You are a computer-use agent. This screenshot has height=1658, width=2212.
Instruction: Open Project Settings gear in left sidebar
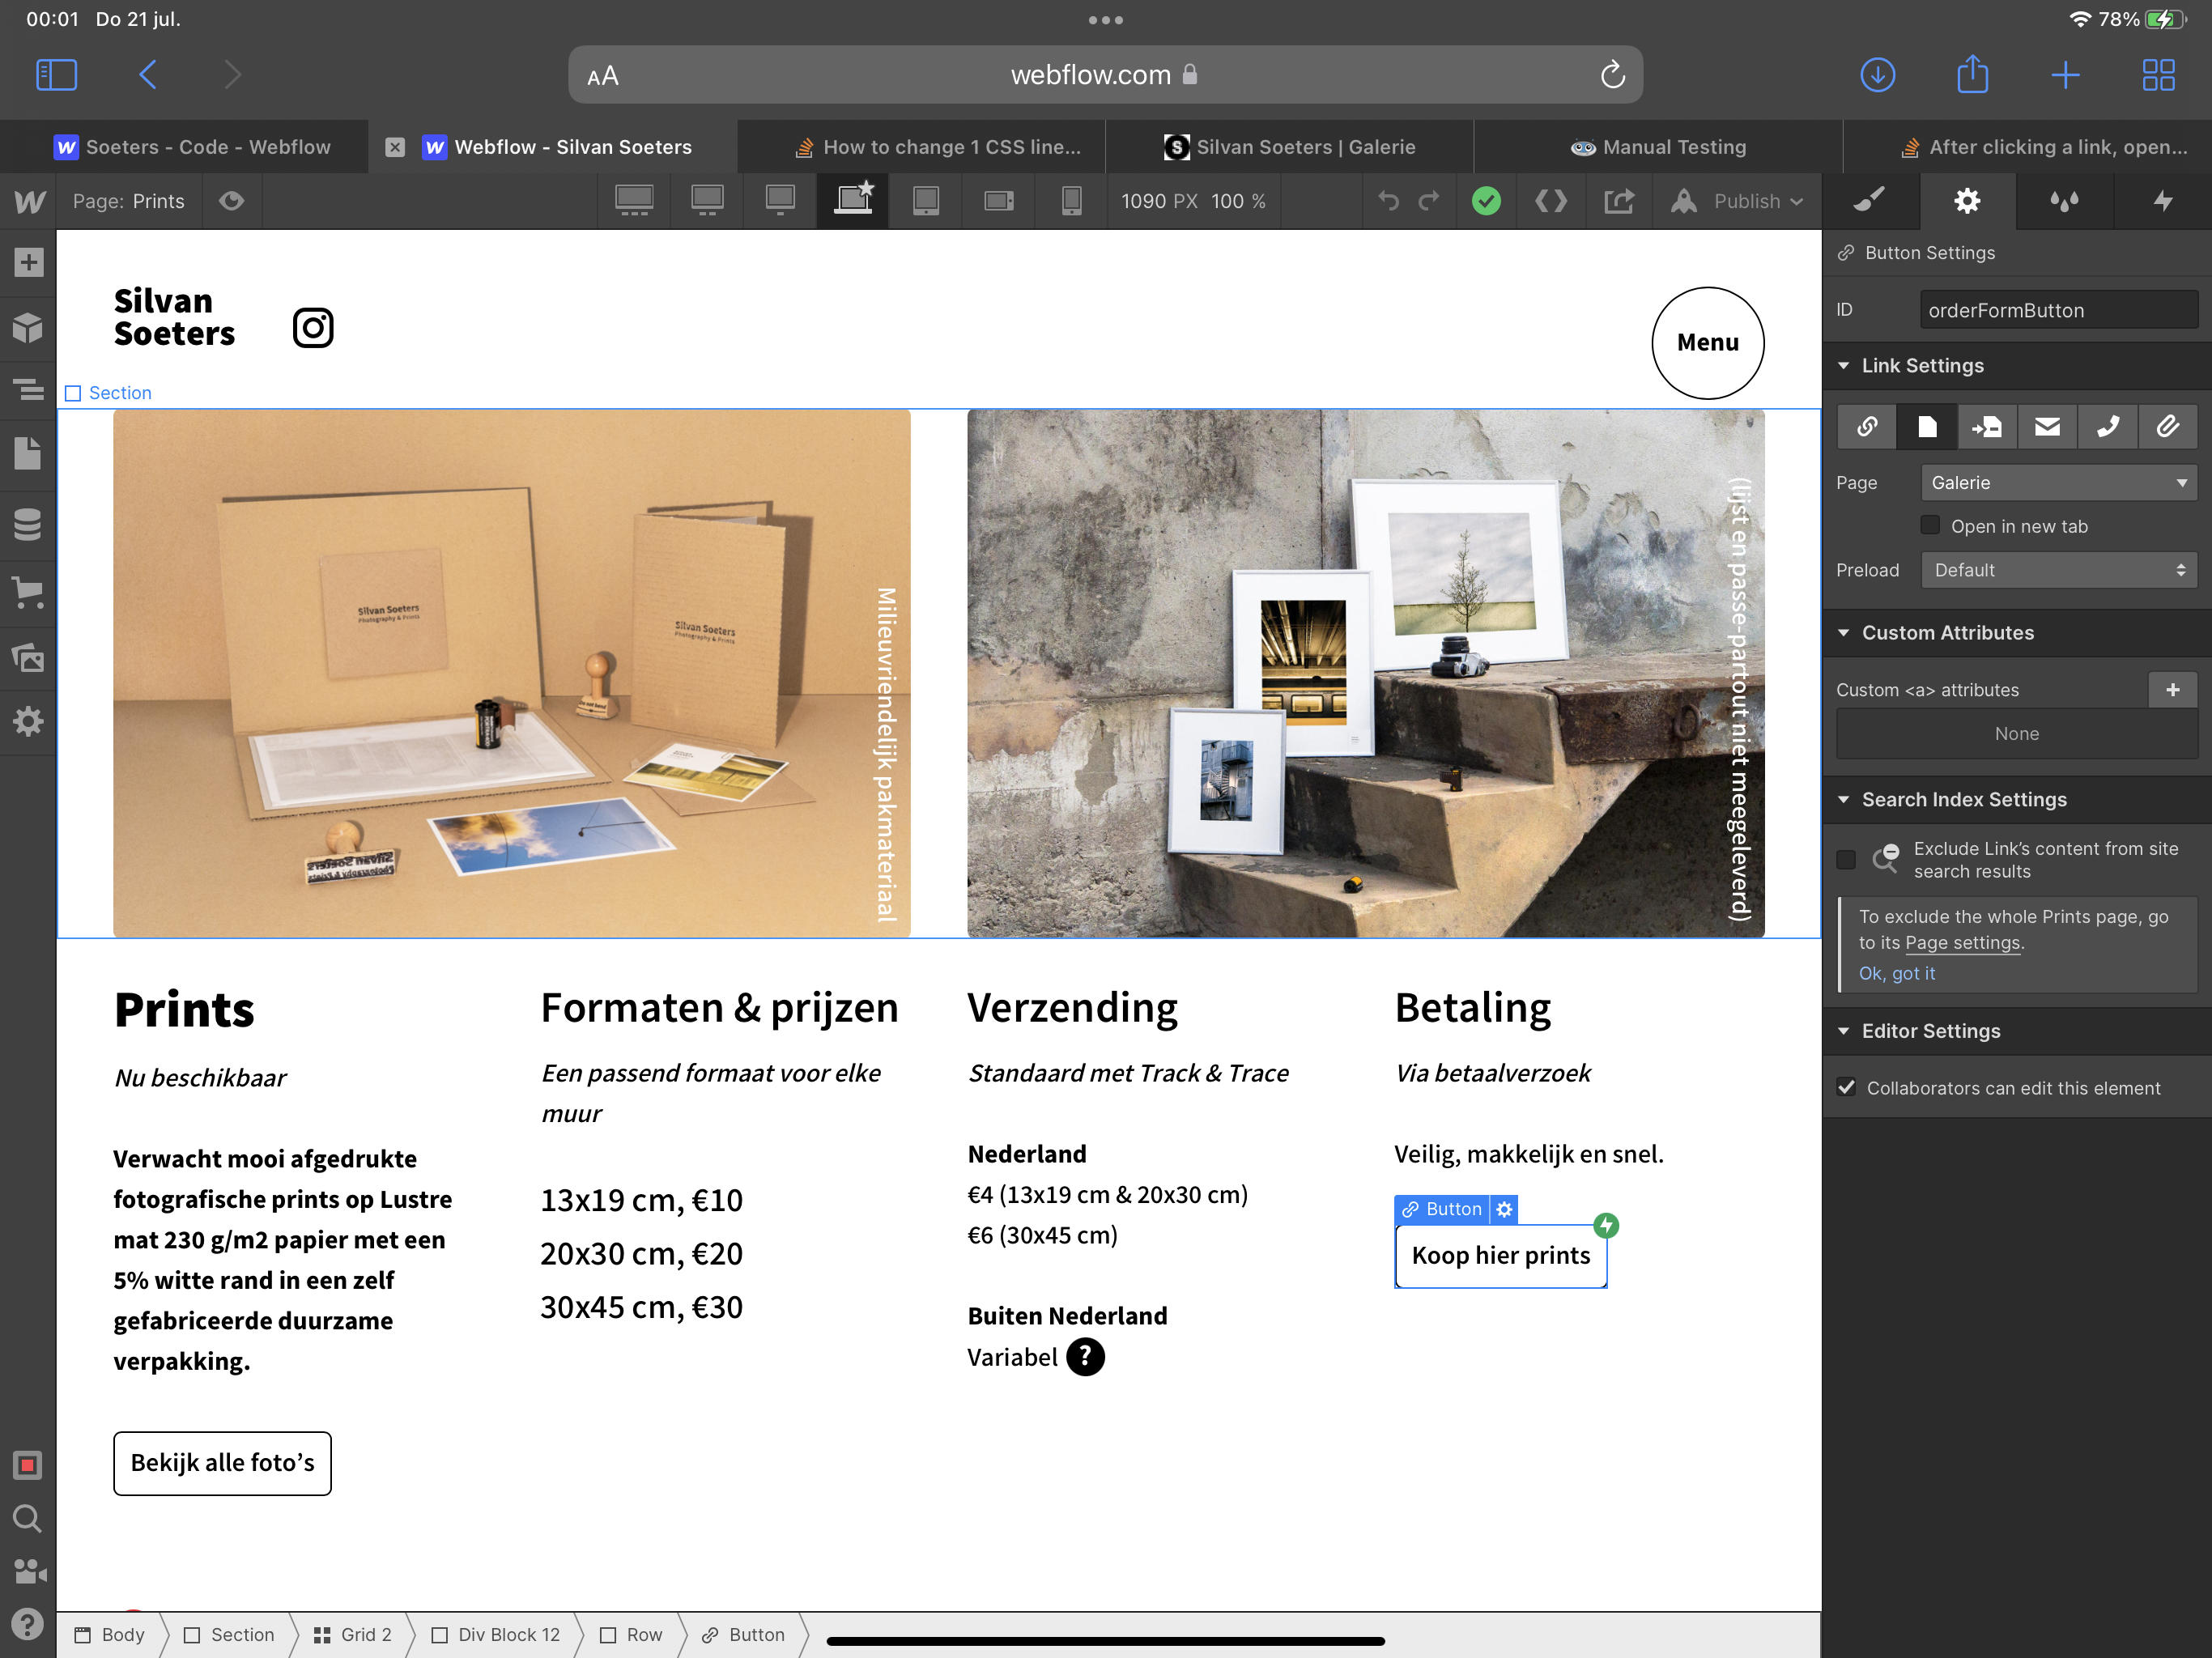(x=28, y=721)
